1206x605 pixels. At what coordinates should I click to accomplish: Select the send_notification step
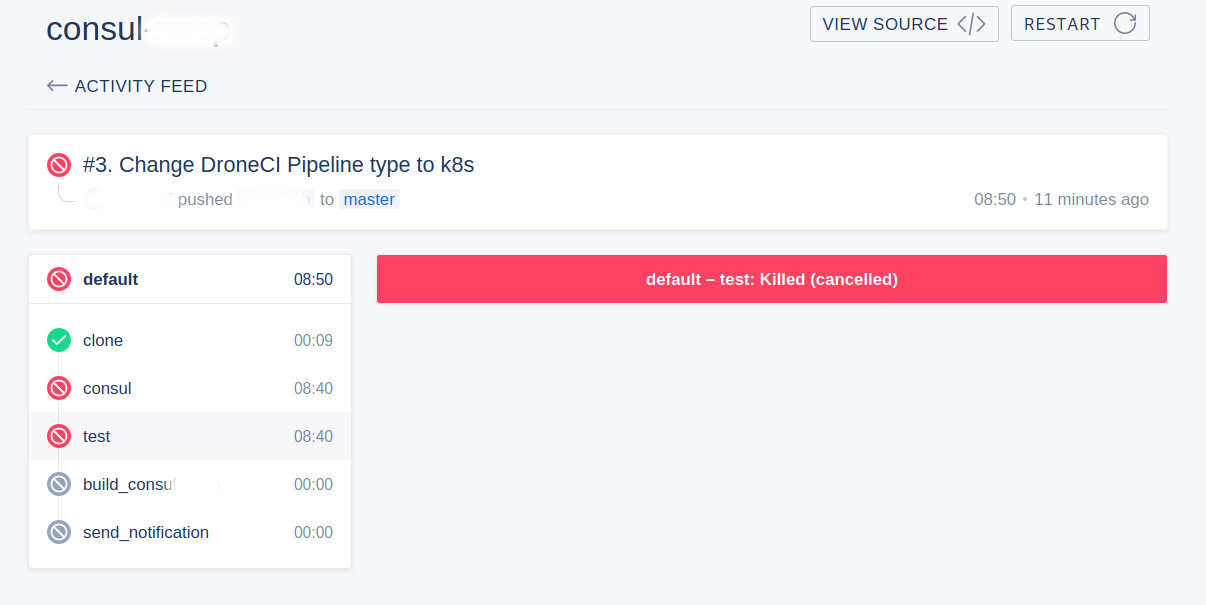point(190,532)
